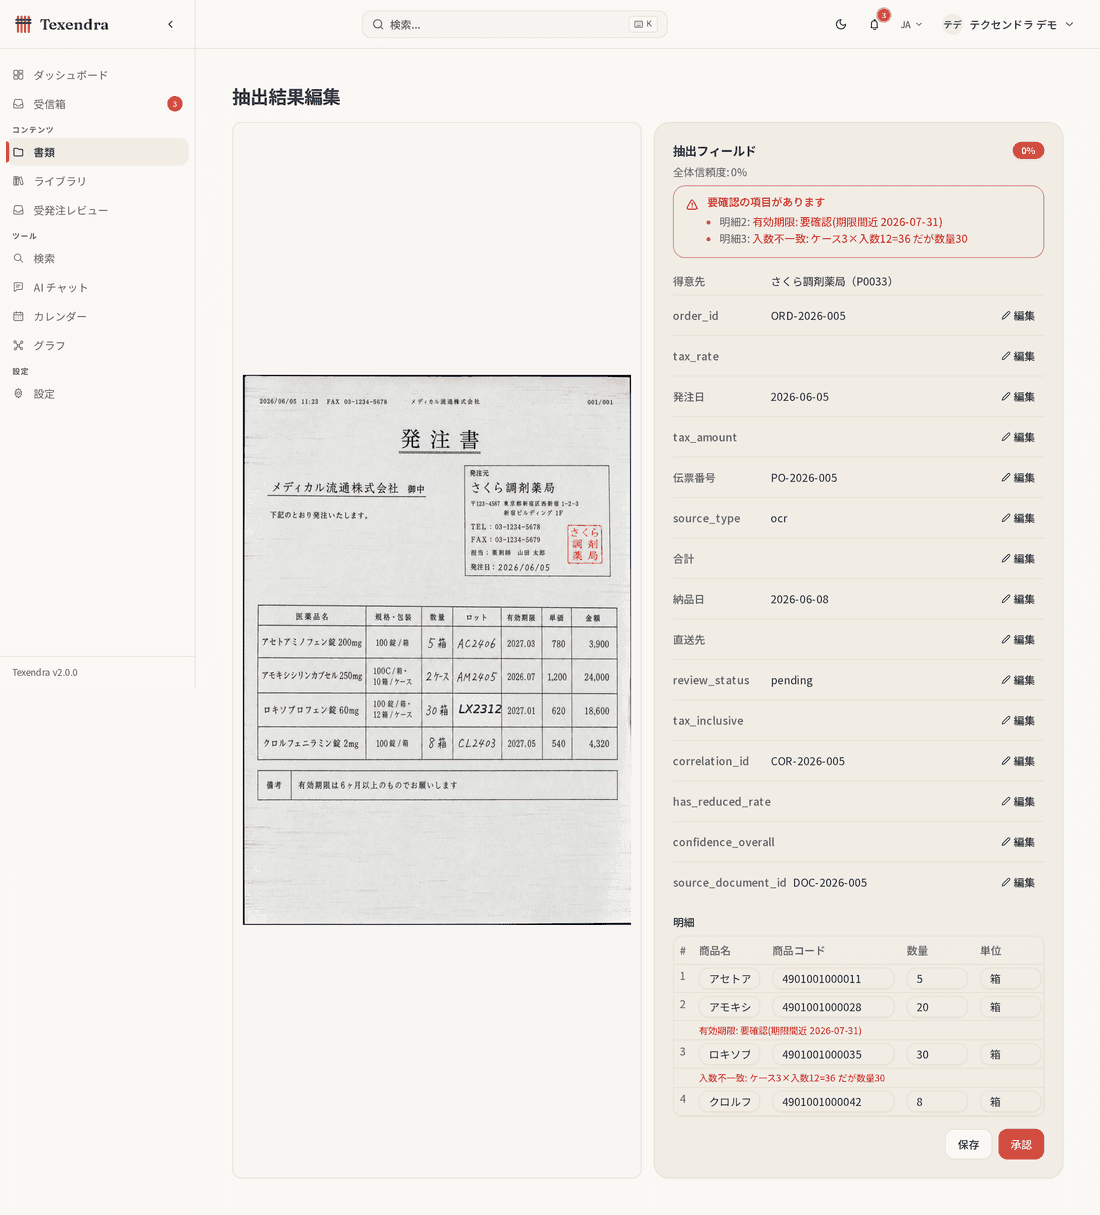
Task: Click the warning triangle icon in the alert
Action: tap(692, 204)
